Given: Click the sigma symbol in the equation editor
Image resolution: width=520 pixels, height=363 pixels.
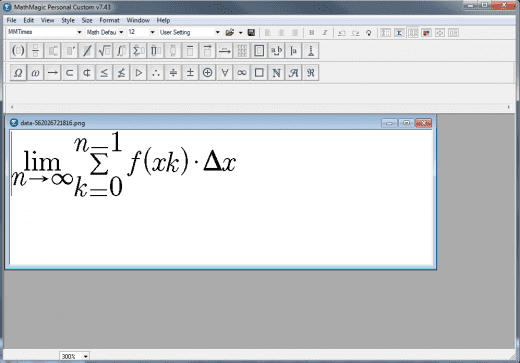Looking at the screenshot, I should click(99, 164).
